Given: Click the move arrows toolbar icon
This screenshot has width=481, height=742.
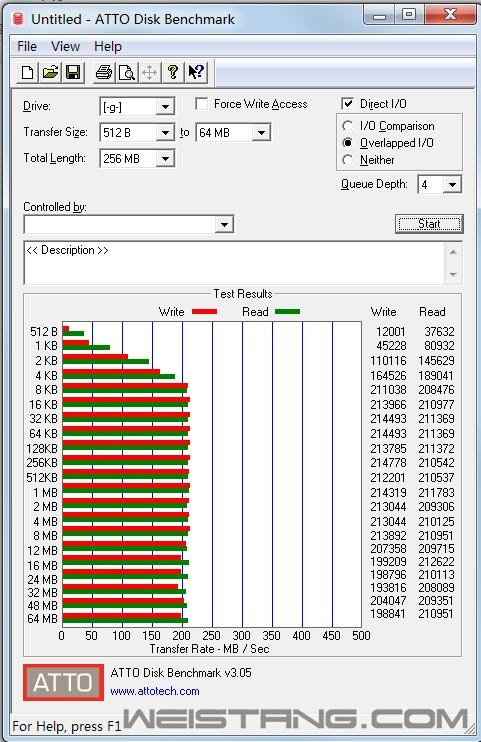Looking at the screenshot, I should 149,72.
